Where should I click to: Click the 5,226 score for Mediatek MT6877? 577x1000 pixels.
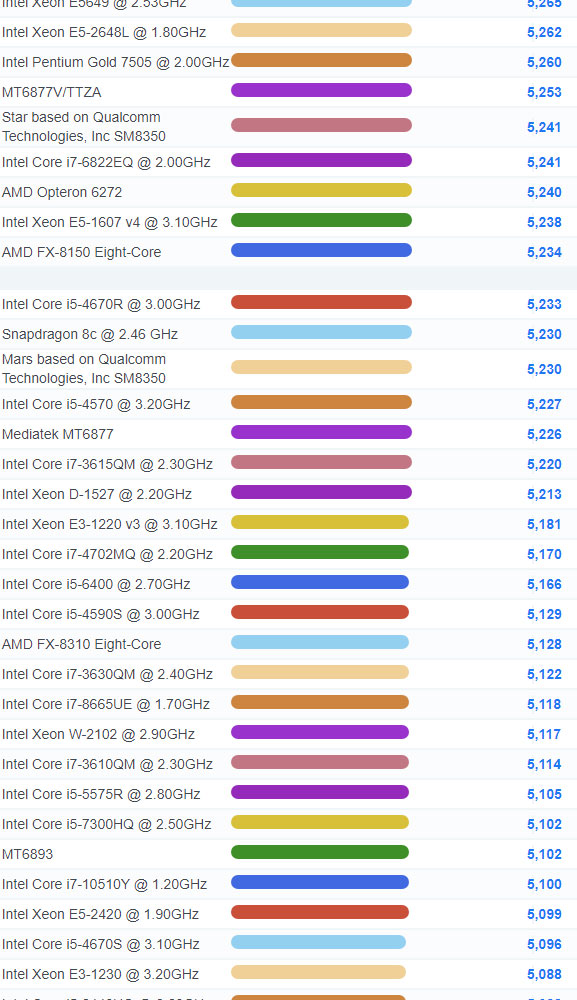pos(544,435)
